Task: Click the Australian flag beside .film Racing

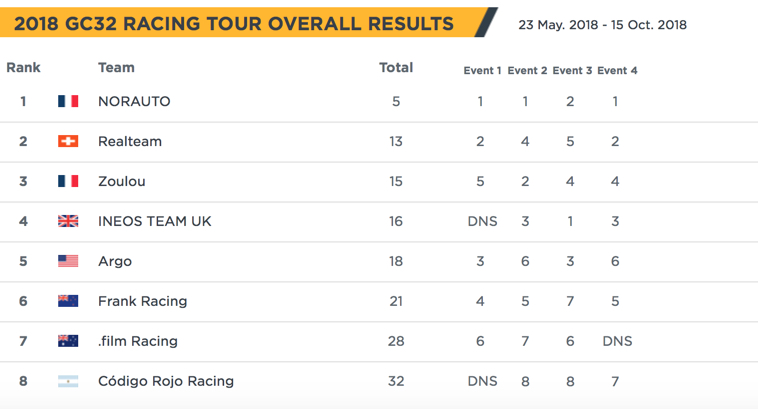Action: 68,341
